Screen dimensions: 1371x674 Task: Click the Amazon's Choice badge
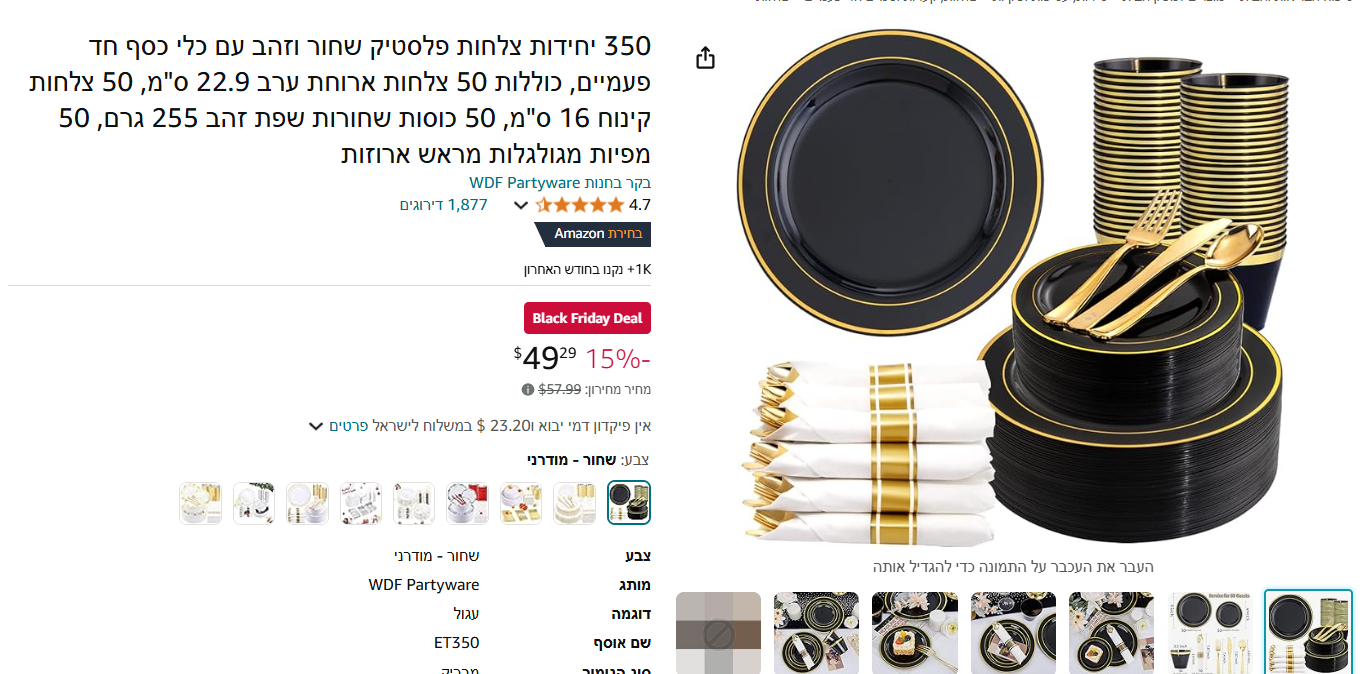click(593, 234)
